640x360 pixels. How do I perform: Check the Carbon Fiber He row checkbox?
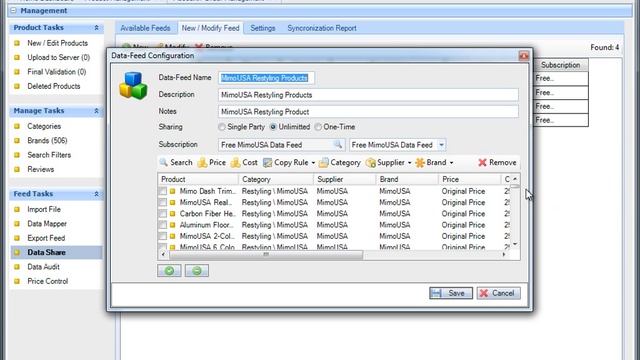[x=163, y=213]
